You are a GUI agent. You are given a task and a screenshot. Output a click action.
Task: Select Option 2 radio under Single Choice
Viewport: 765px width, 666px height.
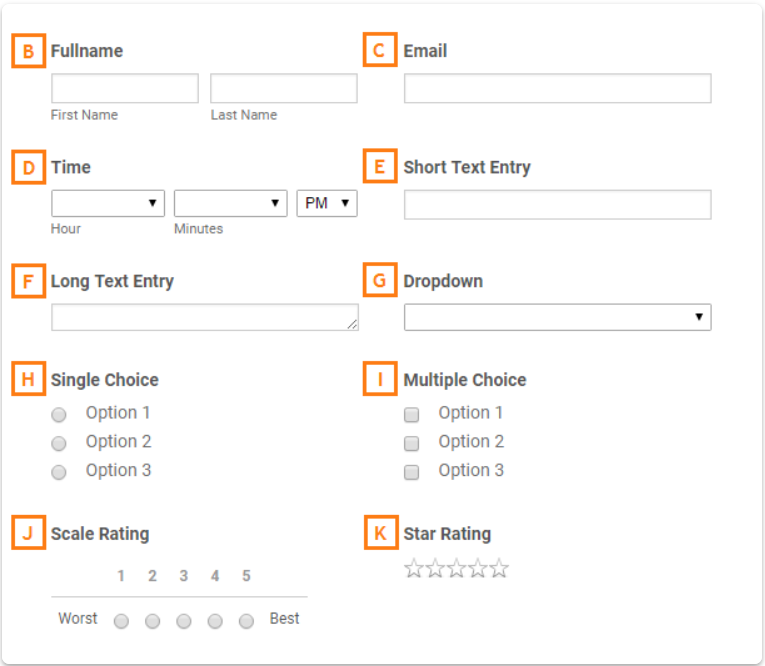pos(59,443)
